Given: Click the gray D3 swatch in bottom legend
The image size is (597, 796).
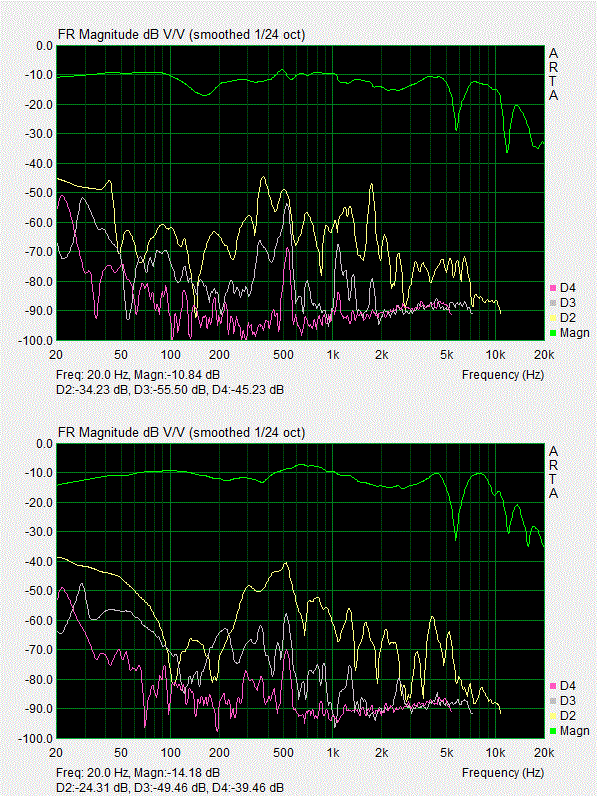Looking at the screenshot, I should (x=553, y=701).
